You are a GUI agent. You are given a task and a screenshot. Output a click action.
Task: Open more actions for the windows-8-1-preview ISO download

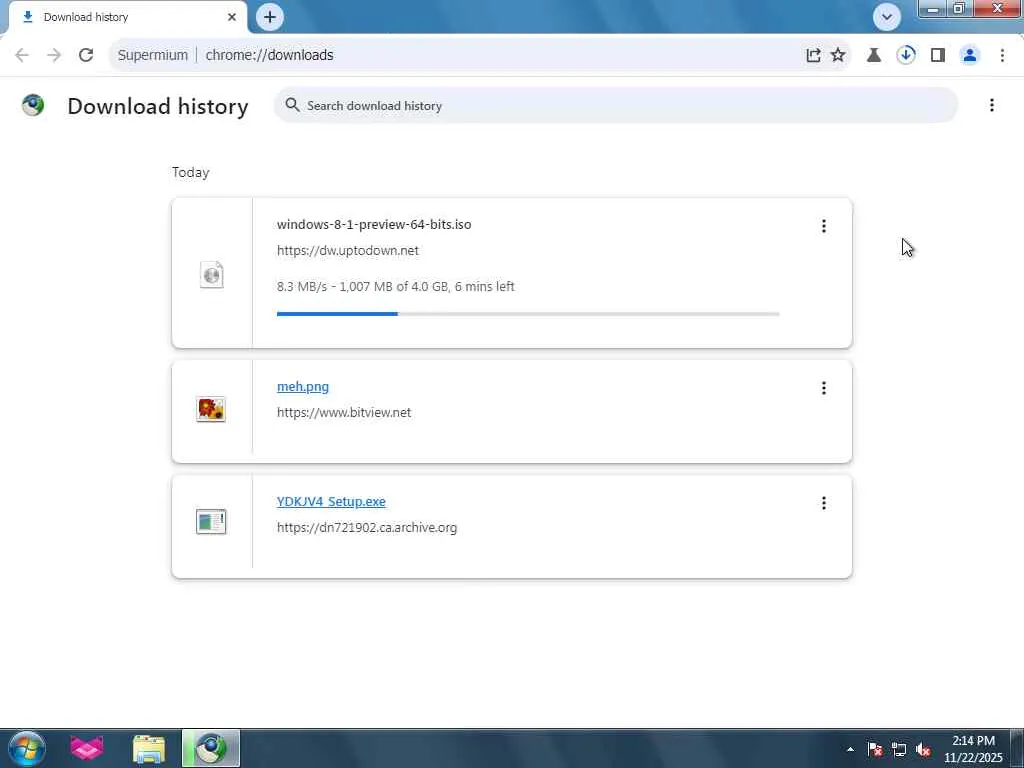point(824,226)
